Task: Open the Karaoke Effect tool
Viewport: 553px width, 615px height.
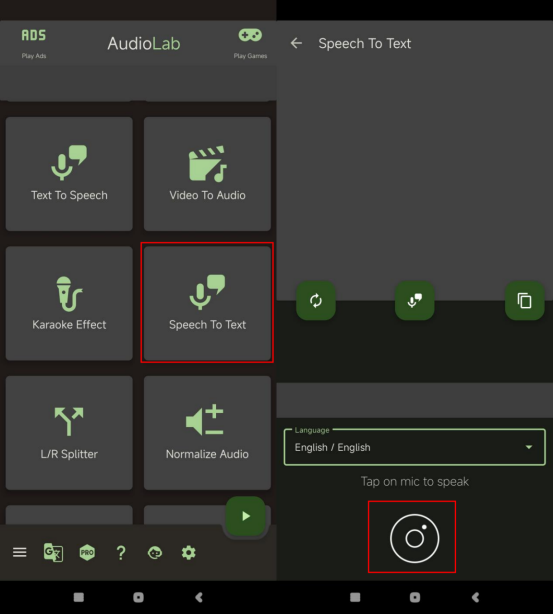Action: tap(69, 303)
